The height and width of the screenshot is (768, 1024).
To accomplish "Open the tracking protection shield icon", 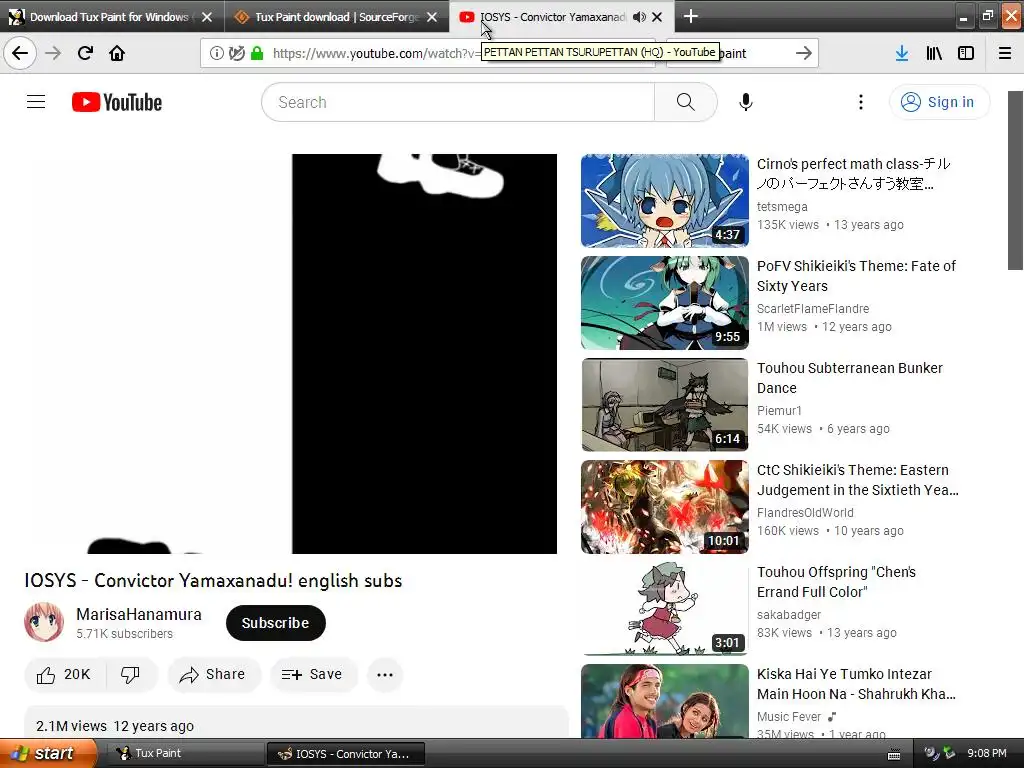I will pyautogui.click(x=237, y=53).
